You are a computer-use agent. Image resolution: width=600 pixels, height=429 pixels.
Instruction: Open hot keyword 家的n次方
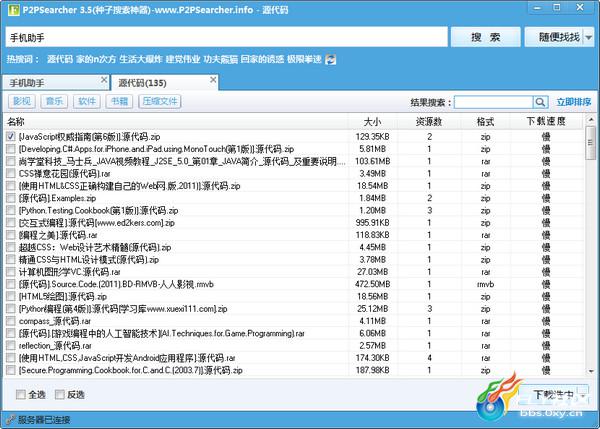96,59
